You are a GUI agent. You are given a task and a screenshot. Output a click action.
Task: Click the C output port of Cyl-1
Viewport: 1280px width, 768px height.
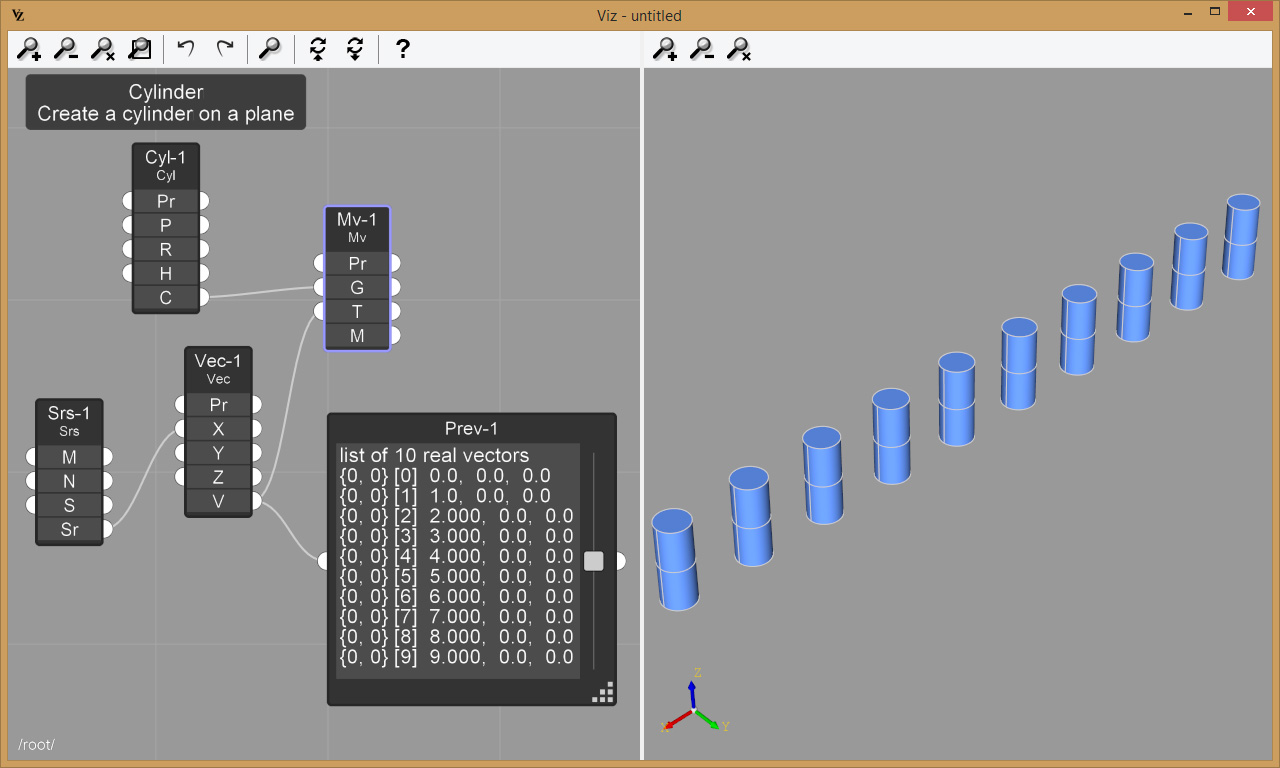tap(204, 297)
